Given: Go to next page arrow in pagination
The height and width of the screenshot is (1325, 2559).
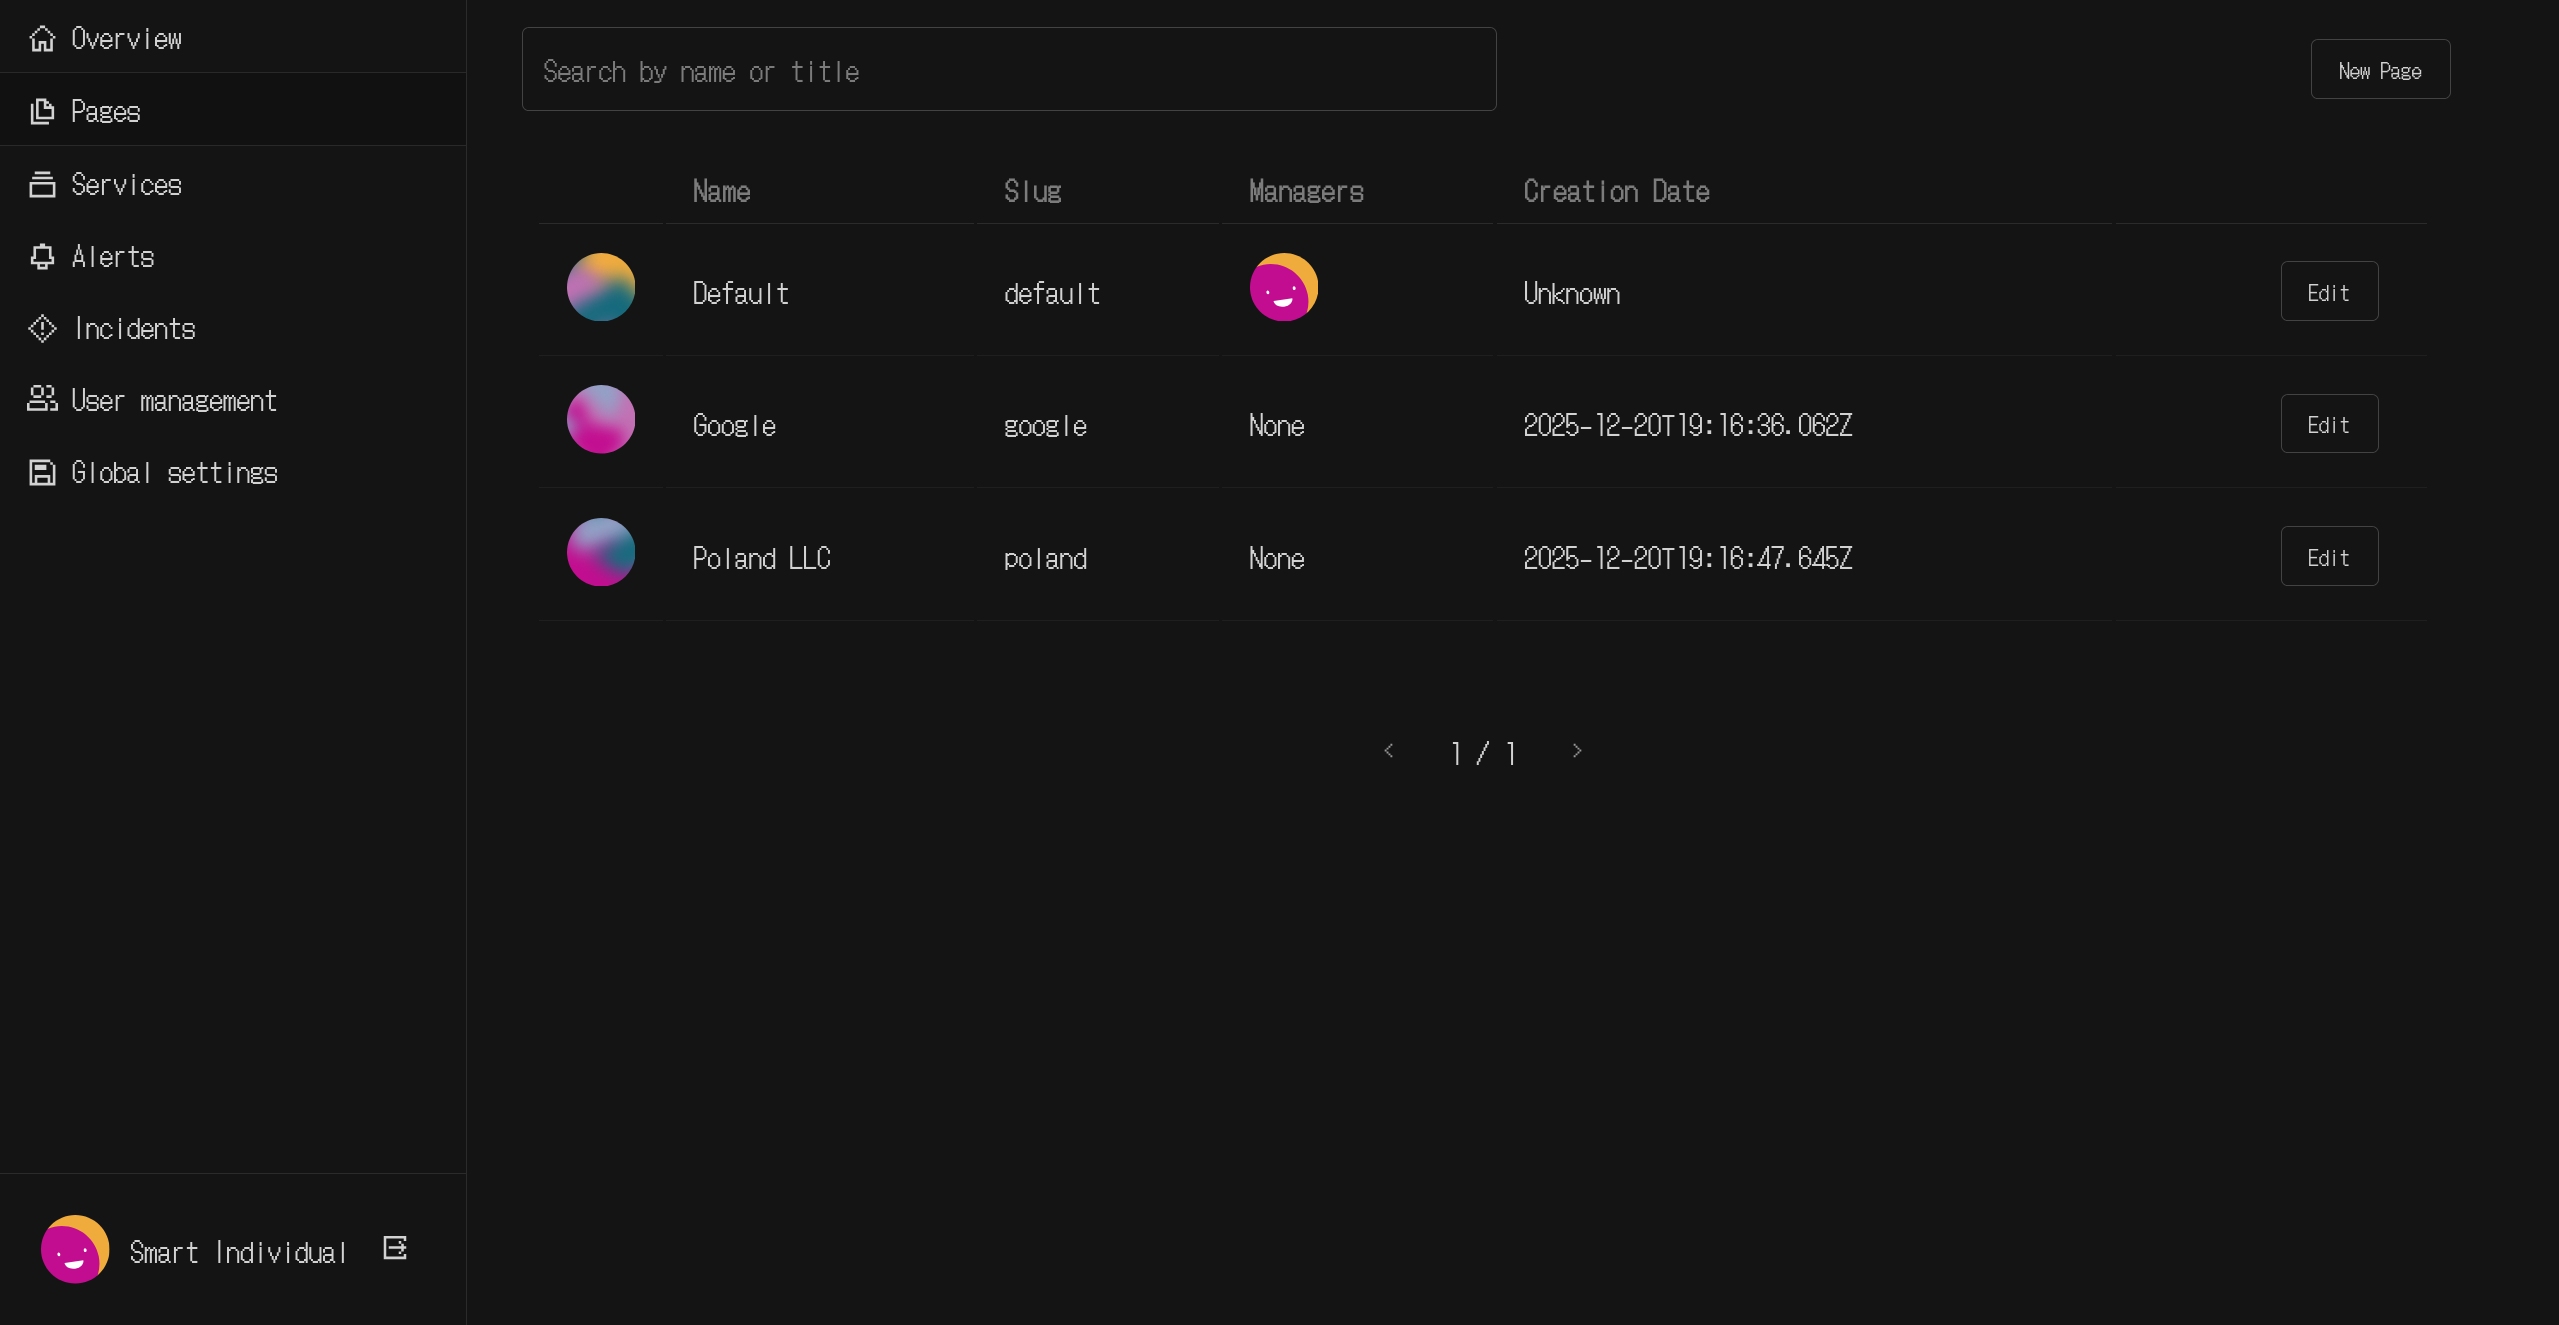Looking at the screenshot, I should coord(1577,751).
